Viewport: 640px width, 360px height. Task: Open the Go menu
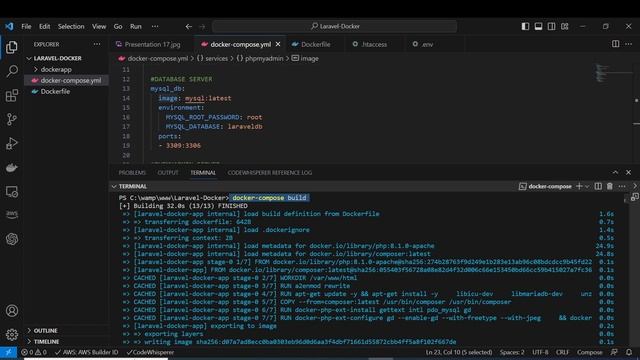tap(118, 27)
